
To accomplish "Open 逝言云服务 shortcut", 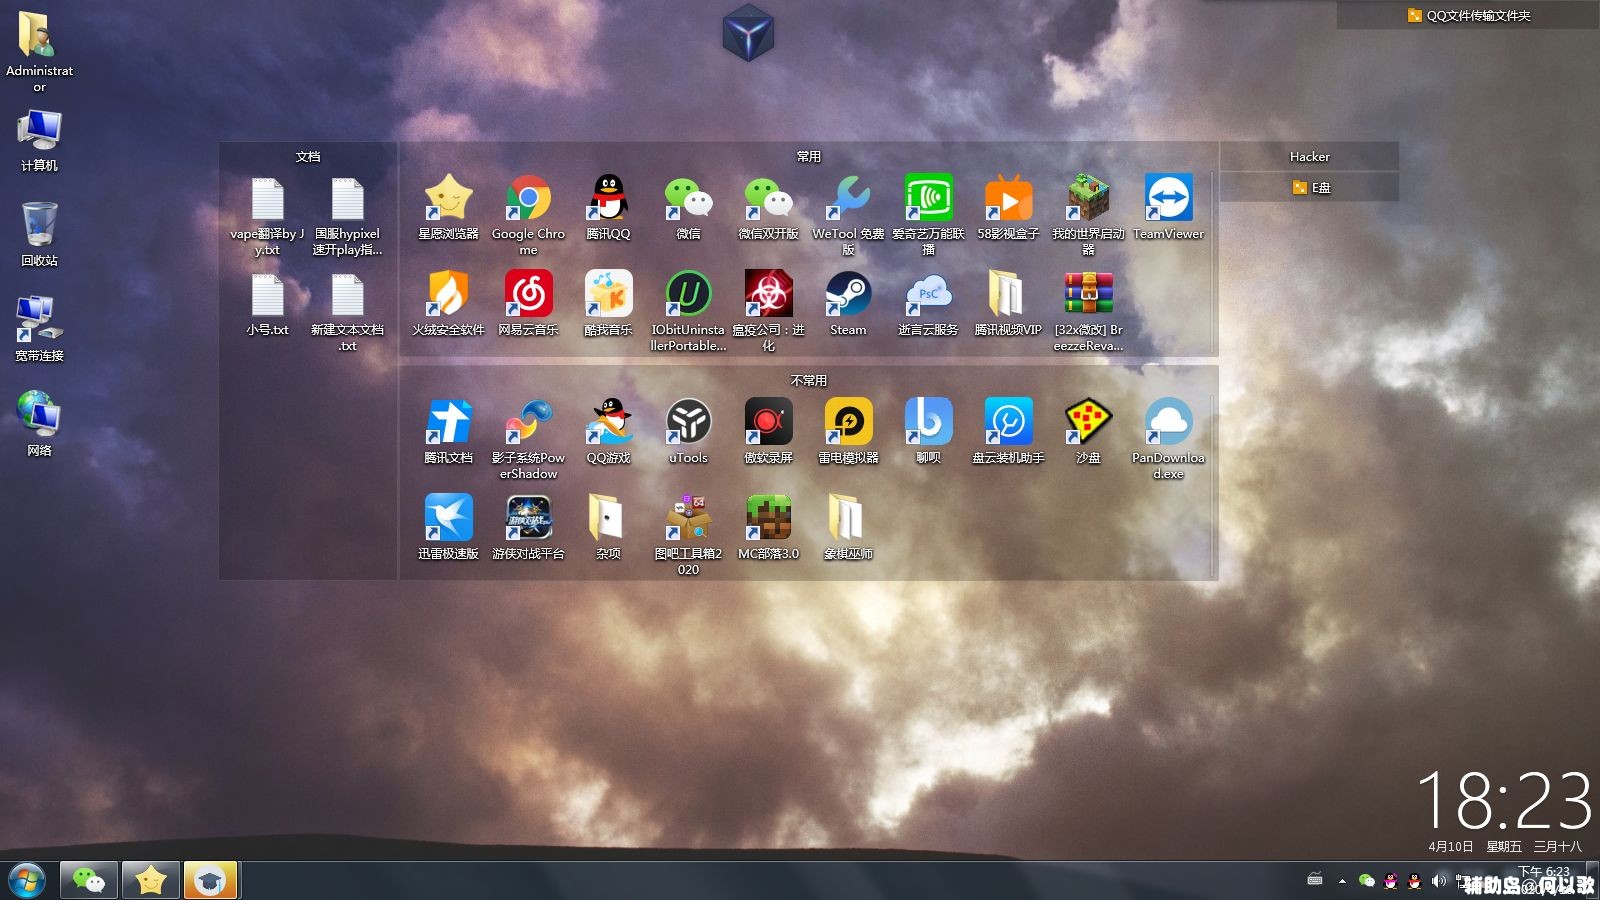I will (x=928, y=304).
